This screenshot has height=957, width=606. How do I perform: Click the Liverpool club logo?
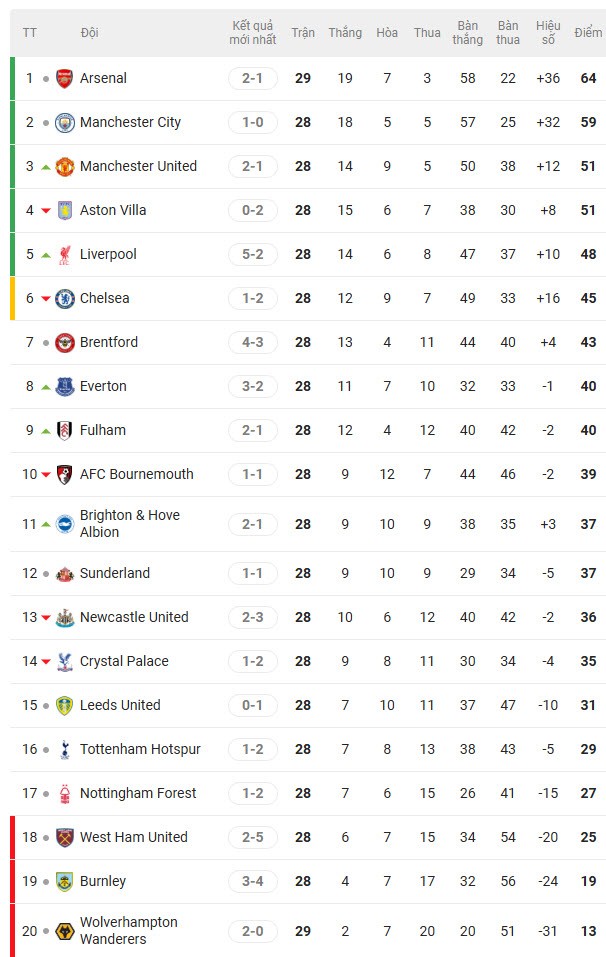(65, 254)
